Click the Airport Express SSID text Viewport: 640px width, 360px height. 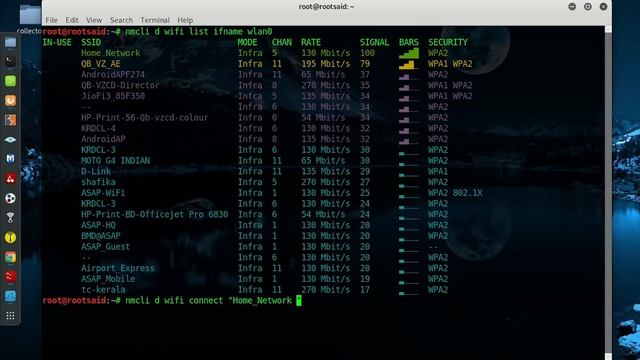point(118,268)
